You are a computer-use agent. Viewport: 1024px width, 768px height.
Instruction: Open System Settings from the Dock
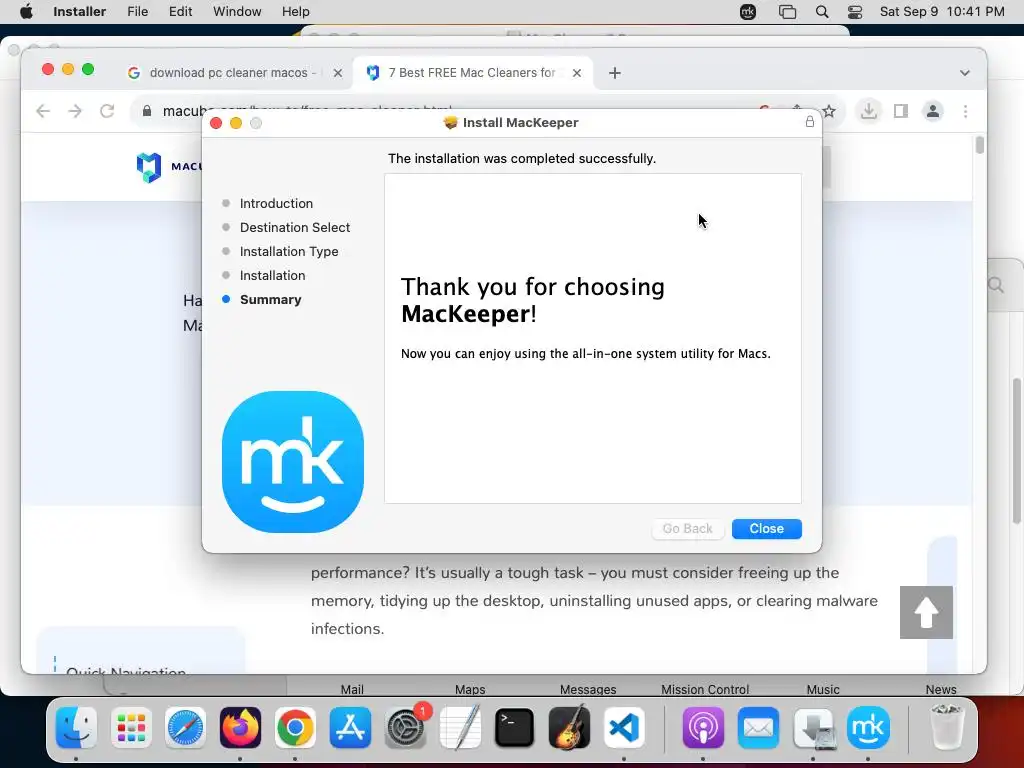406,728
